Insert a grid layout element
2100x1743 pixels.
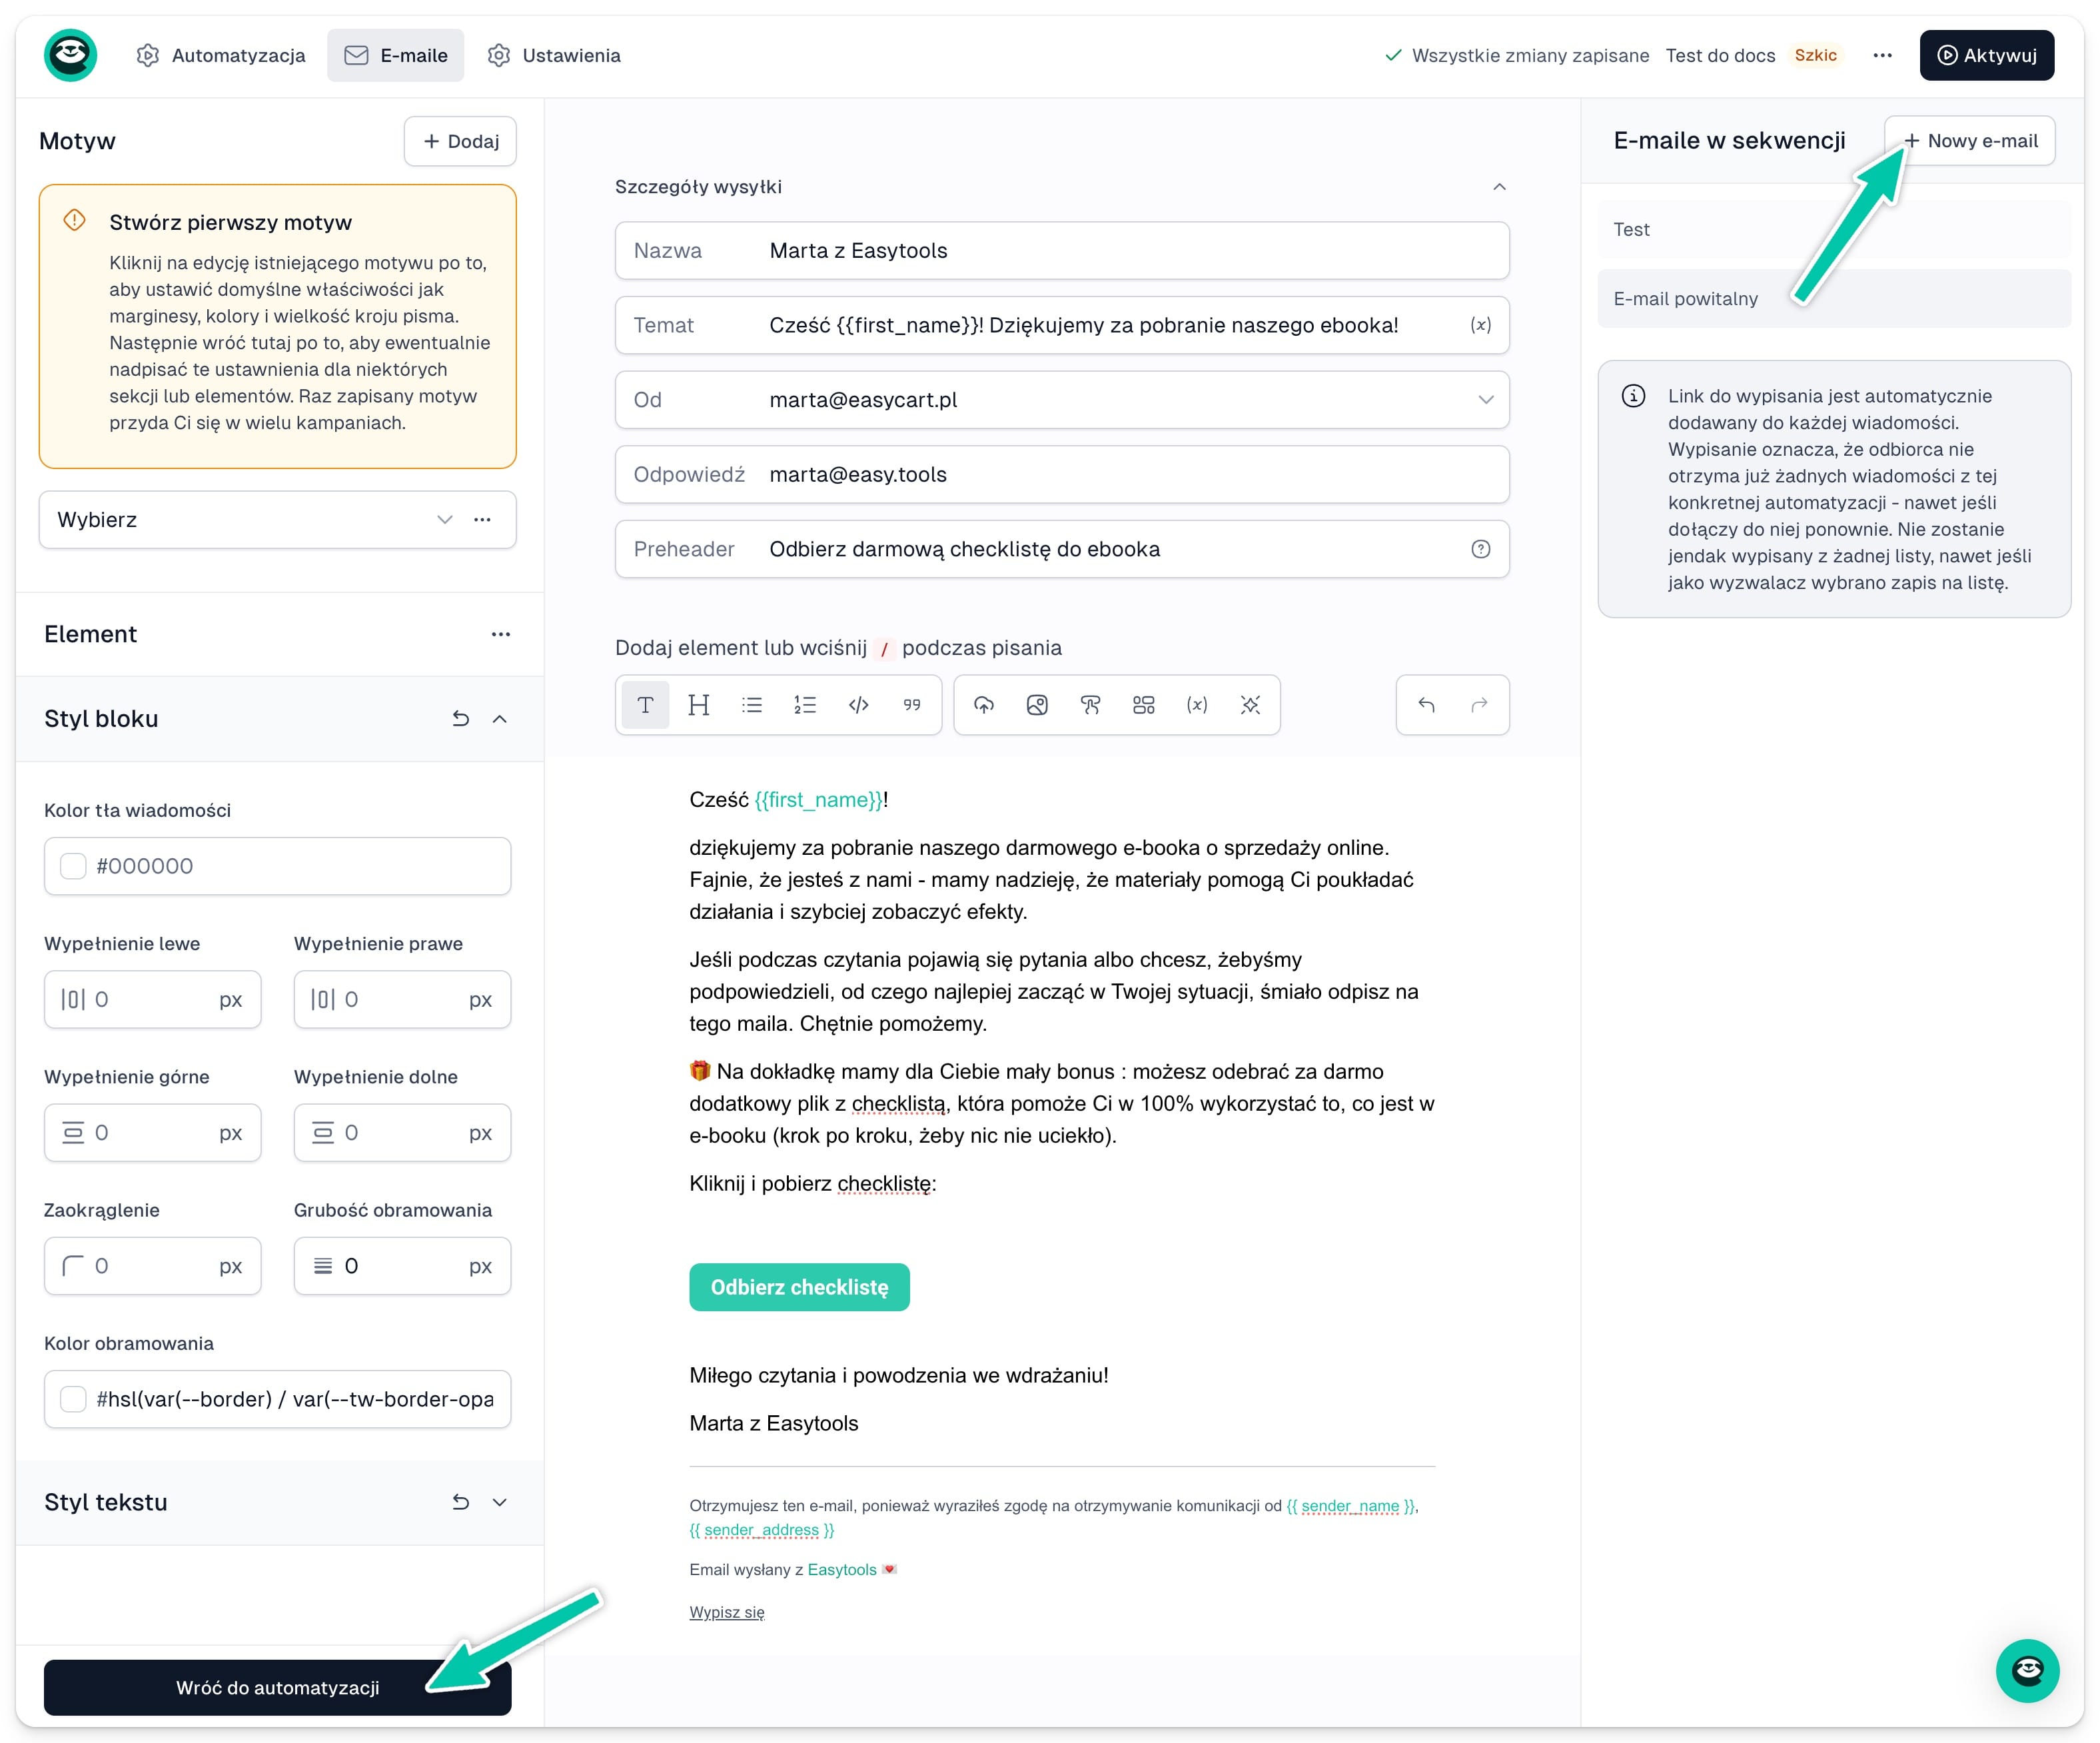(x=1143, y=705)
